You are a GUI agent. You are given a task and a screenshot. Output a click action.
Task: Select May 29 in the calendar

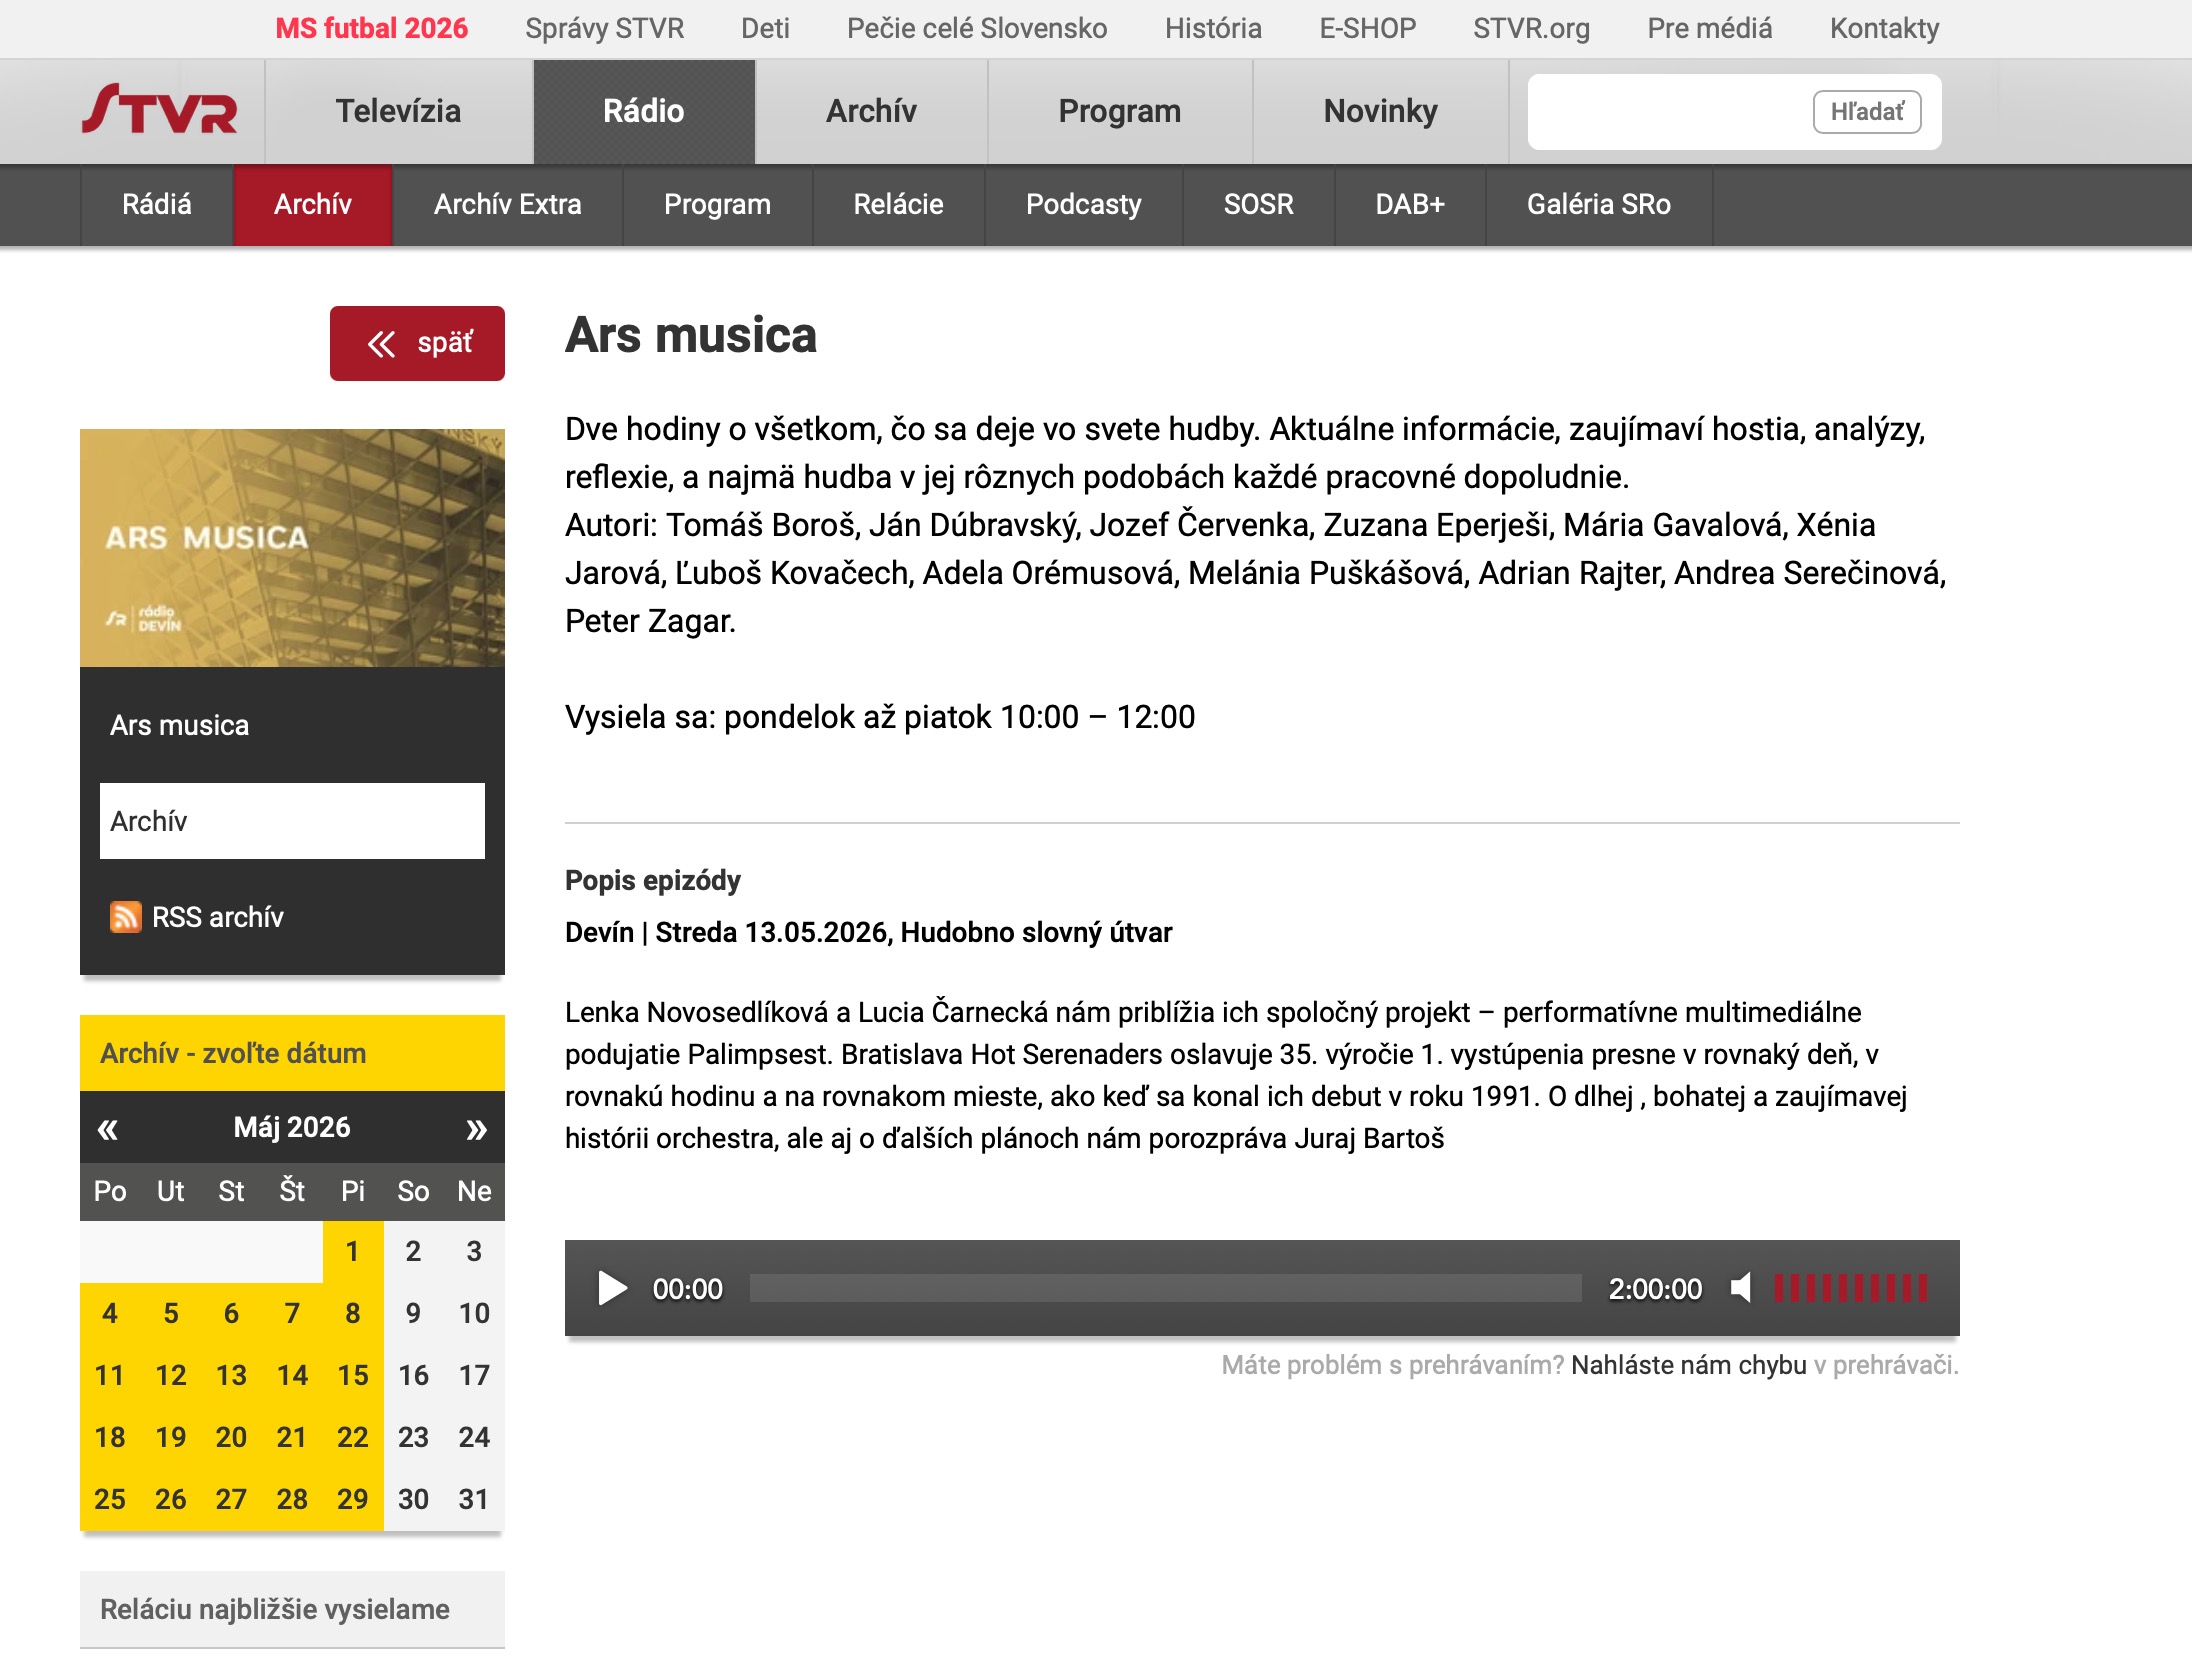coord(353,1499)
